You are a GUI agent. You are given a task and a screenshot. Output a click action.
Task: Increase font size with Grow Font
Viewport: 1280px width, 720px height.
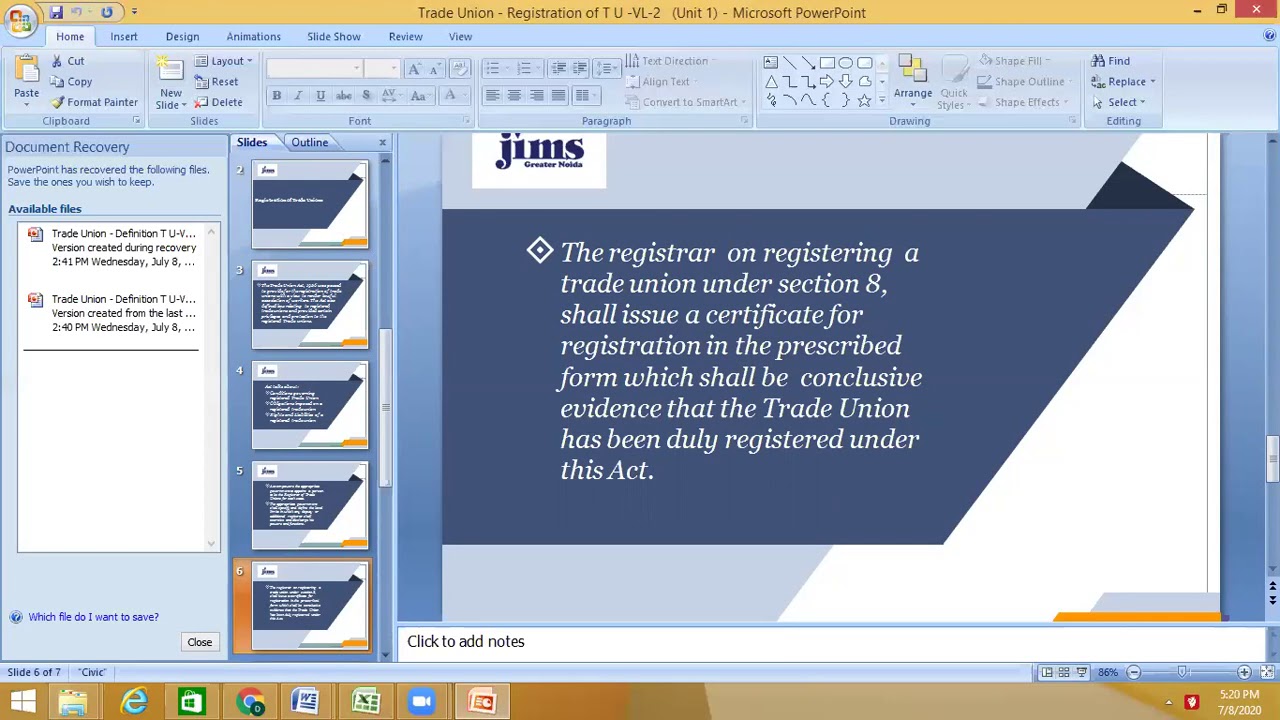414,68
